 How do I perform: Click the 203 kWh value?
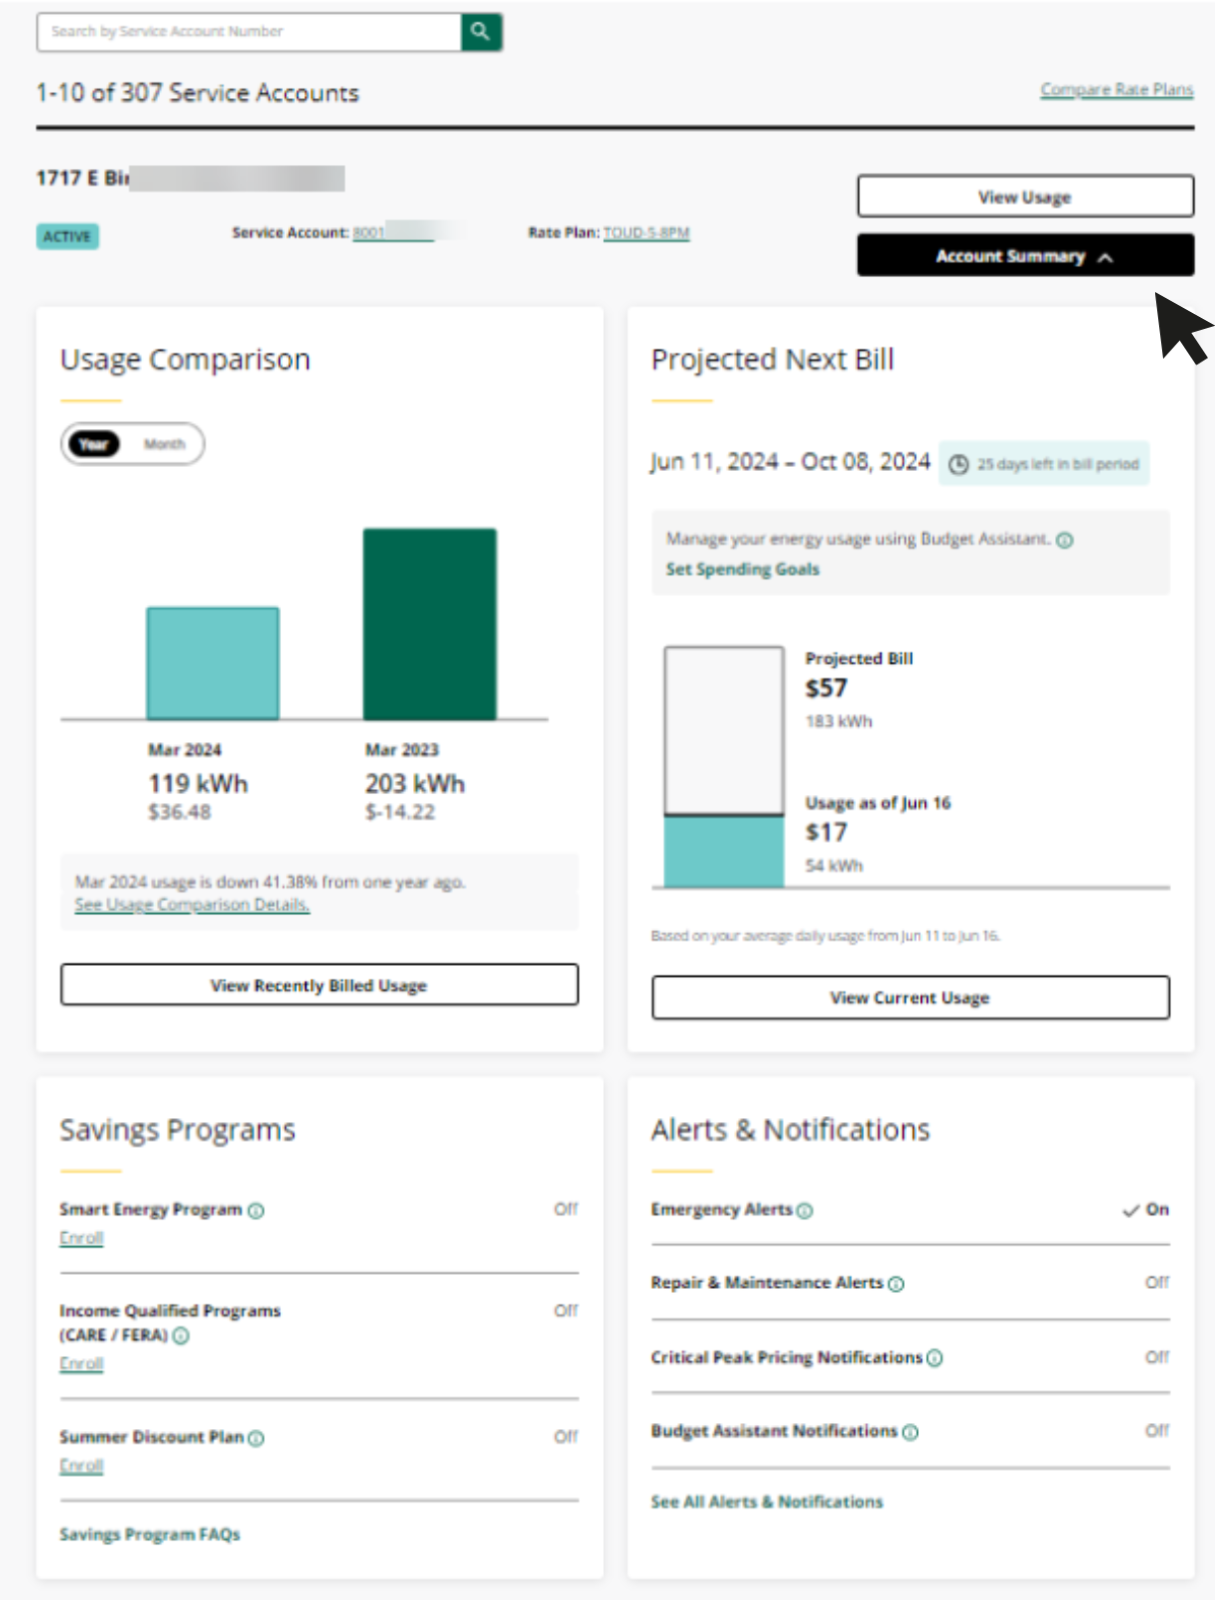415,784
